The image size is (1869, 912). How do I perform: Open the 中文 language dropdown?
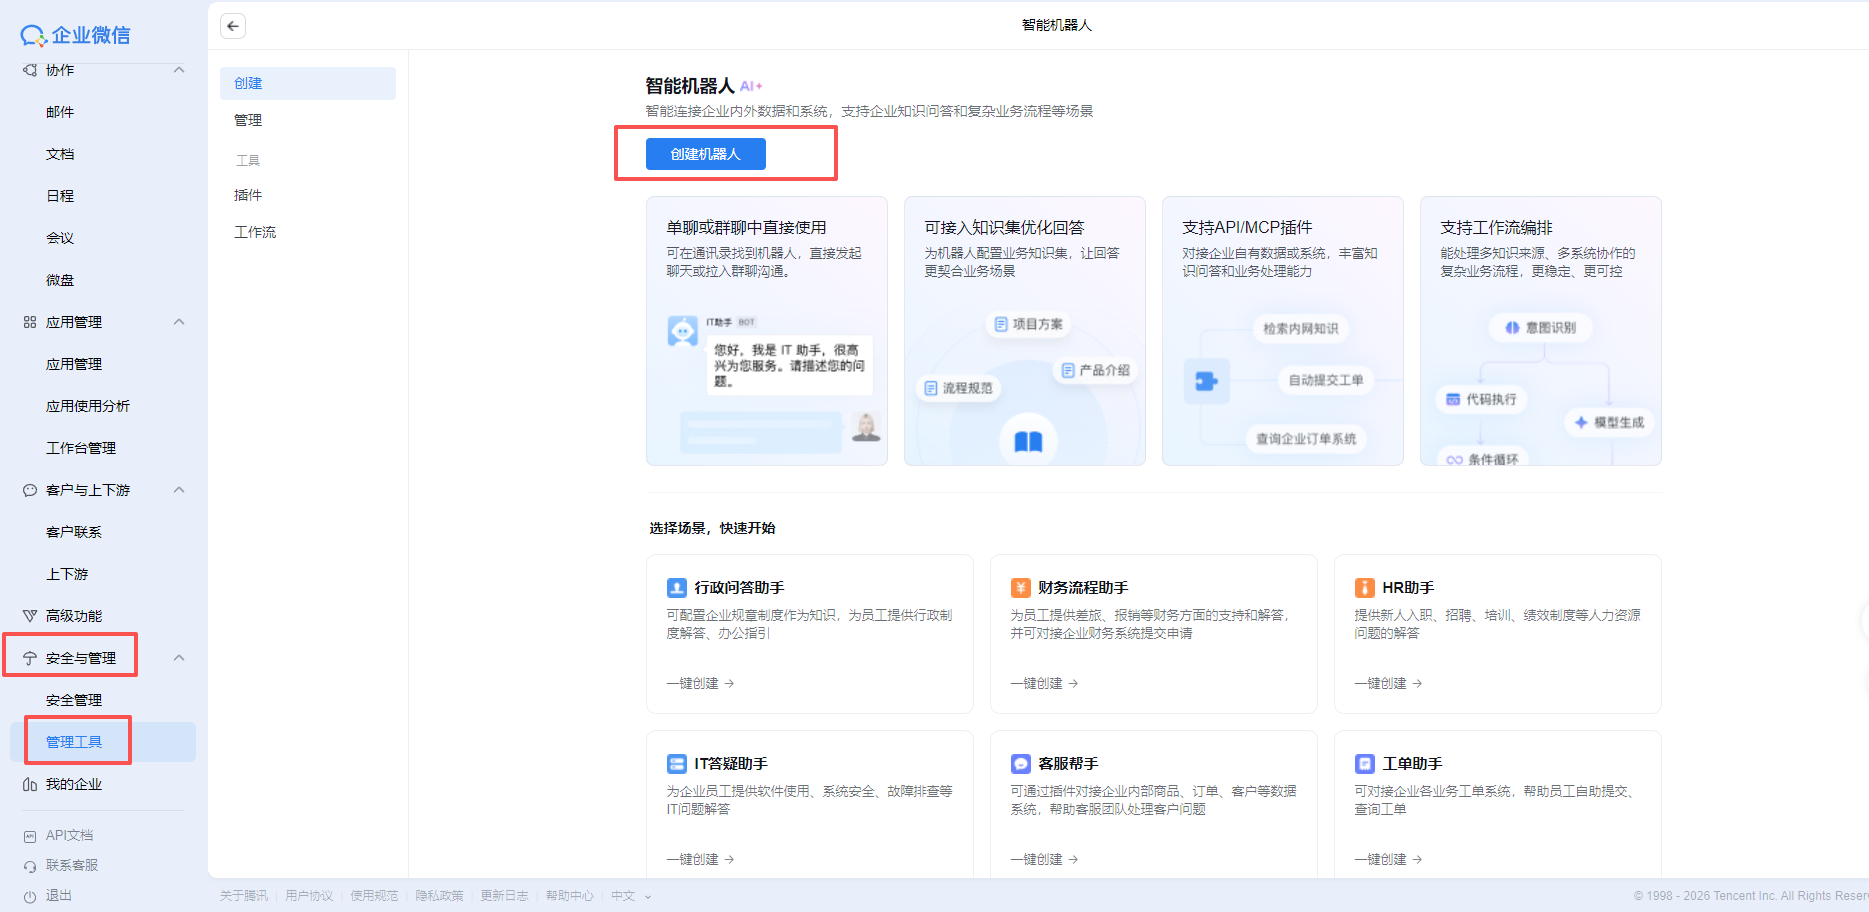(629, 895)
